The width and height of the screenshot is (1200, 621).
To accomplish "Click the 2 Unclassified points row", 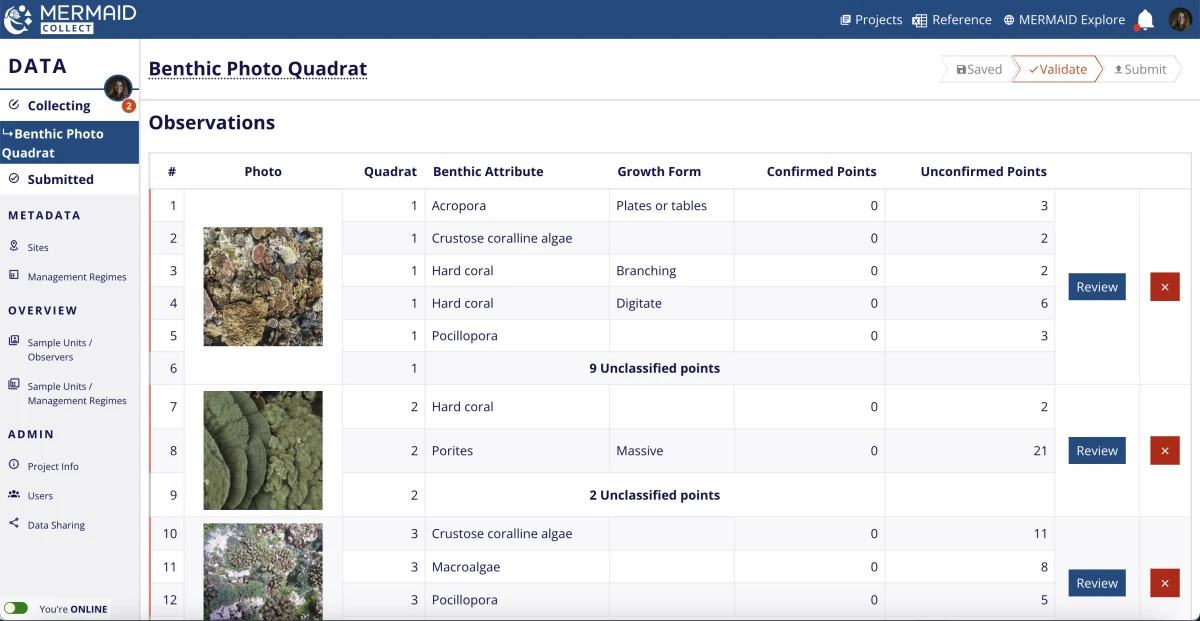I will click(x=654, y=495).
